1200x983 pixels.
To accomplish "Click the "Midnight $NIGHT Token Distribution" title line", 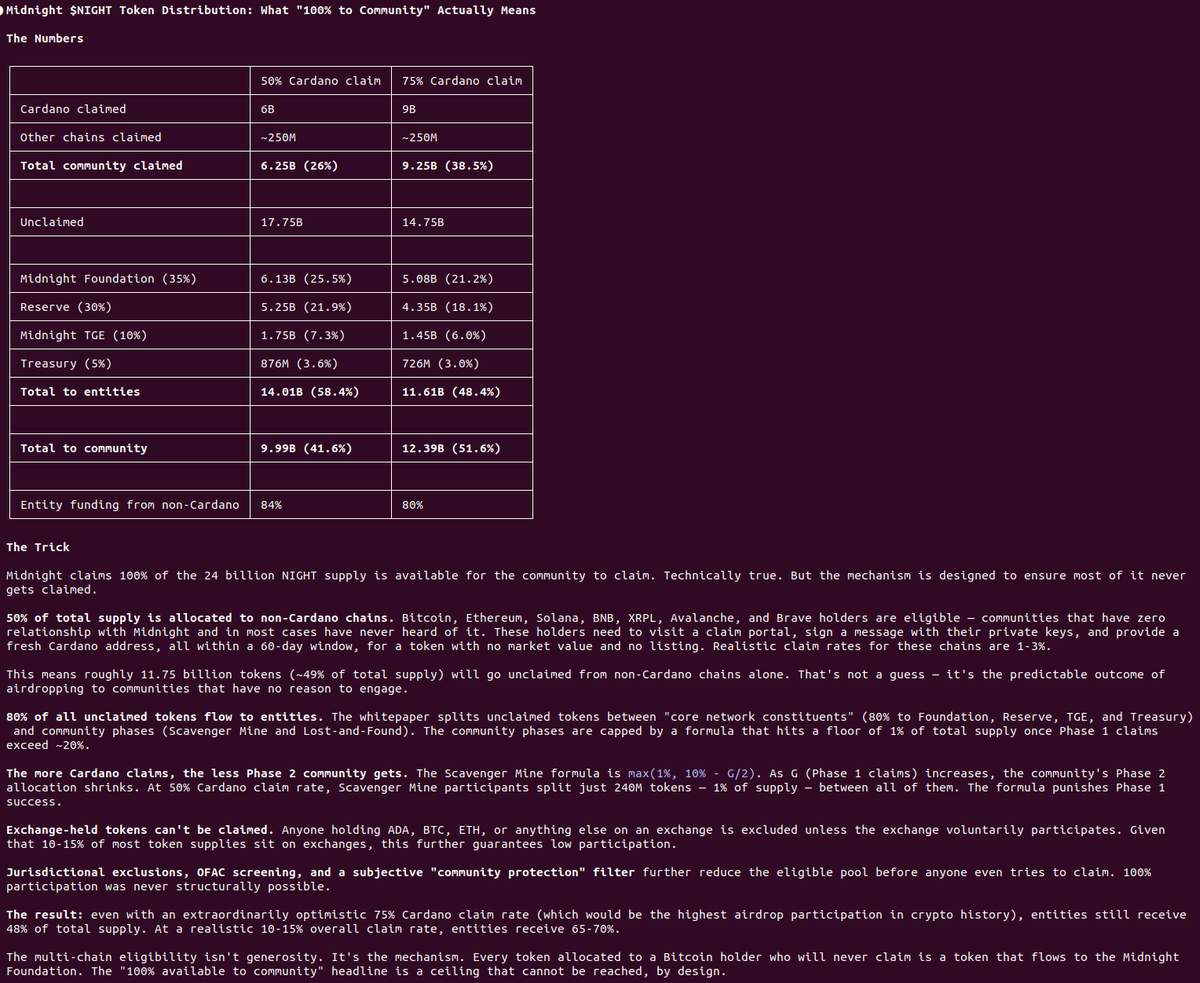I will tap(271, 10).
